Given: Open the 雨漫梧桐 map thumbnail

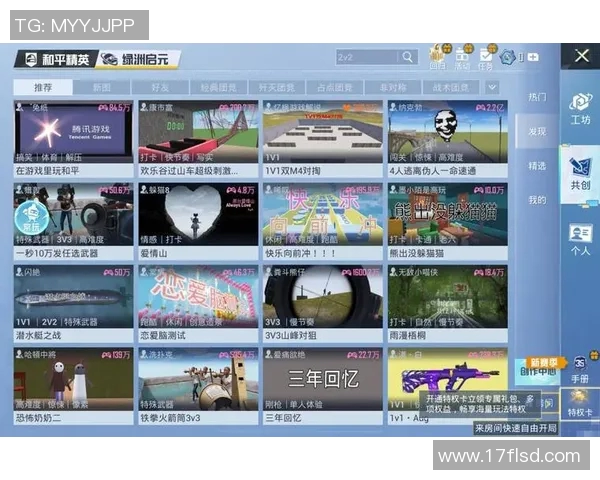Looking at the screenshot, I should click(448, 297).
